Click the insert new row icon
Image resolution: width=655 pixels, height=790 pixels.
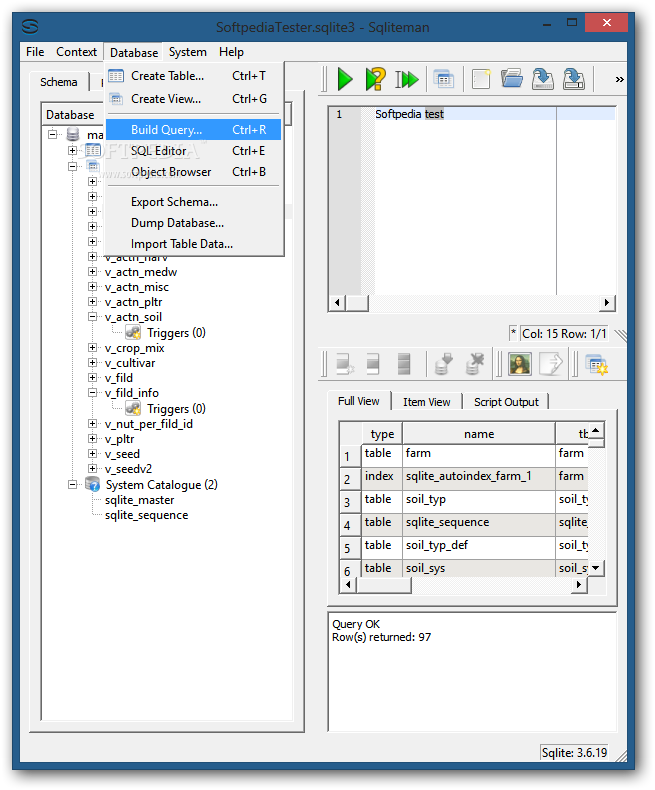point(345,364)
